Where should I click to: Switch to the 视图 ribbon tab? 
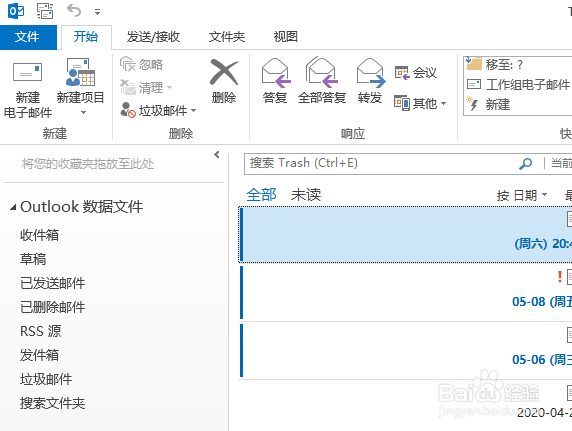coord(286,37)
